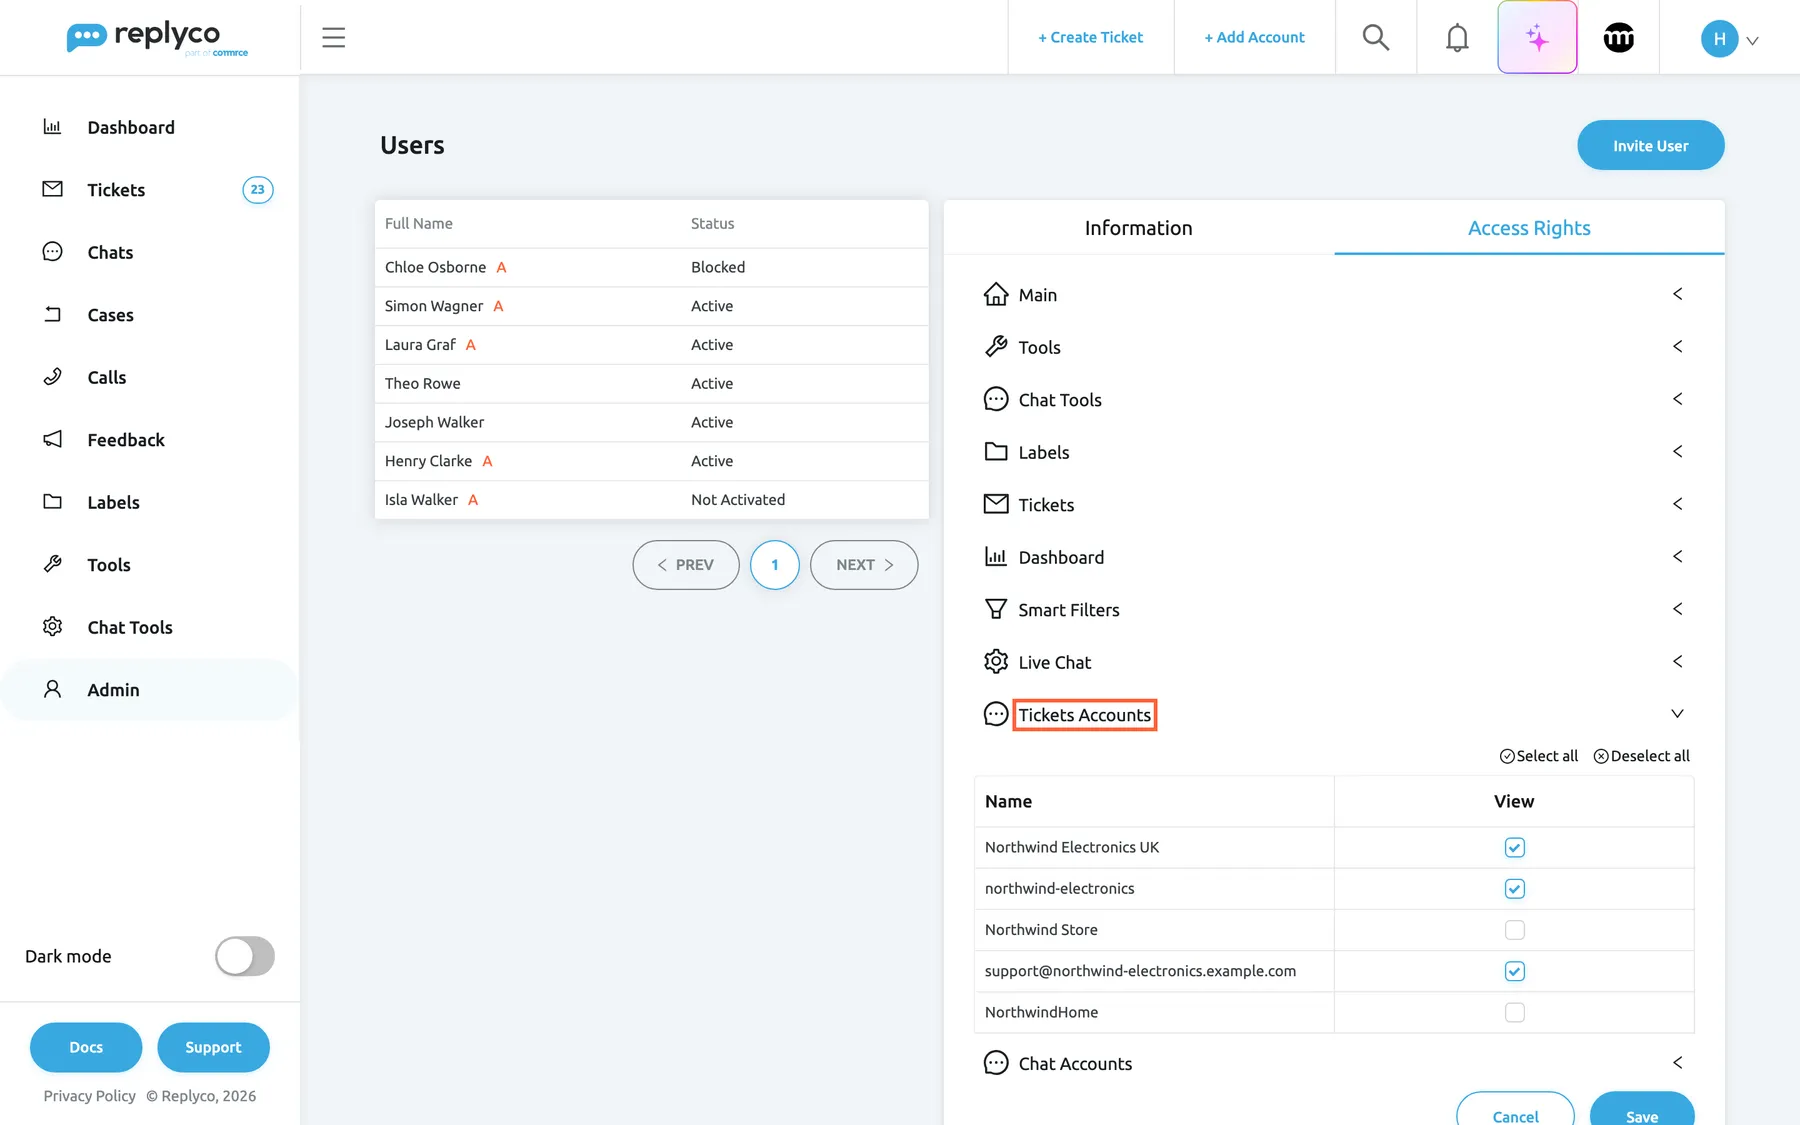This screenshot has height=1125, width=1800.
Task: Click the Admin person icon
Action: coord(52,689)
